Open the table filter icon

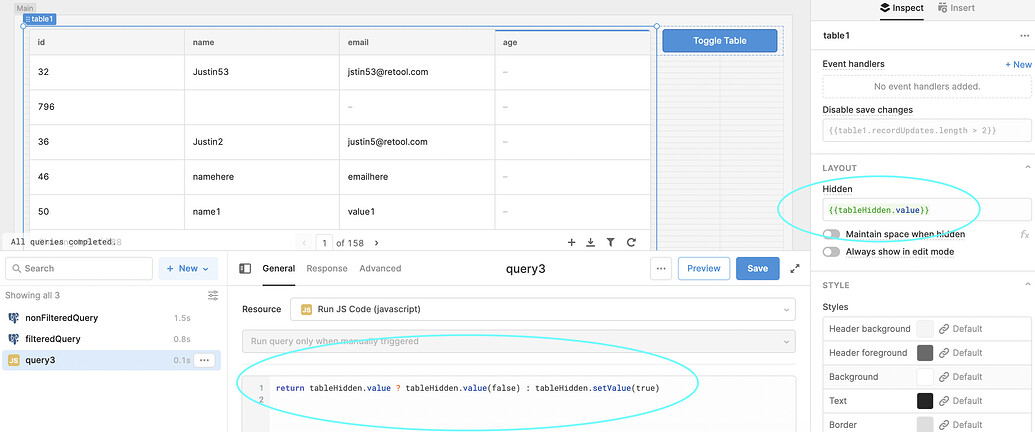[611, 242]
